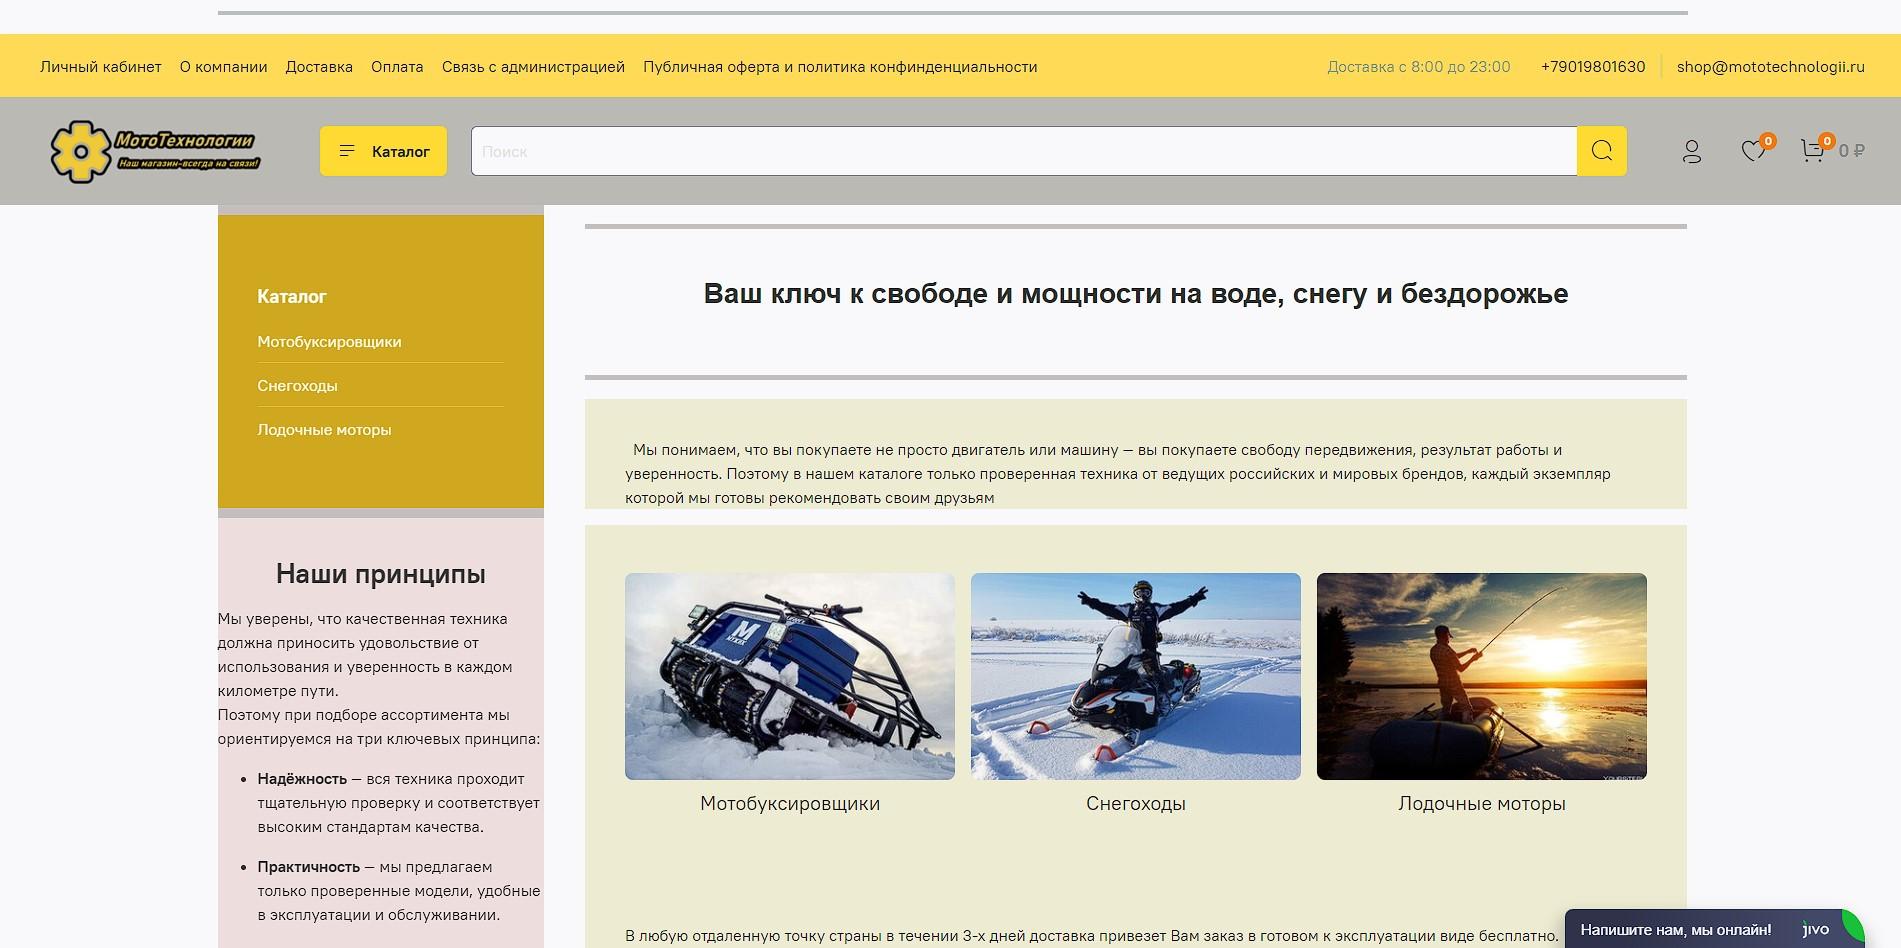This screenshot has height=948, width=1901.
Task: Select Мотобуксировщики in the sidebar catalog
Action: (330, 341)
